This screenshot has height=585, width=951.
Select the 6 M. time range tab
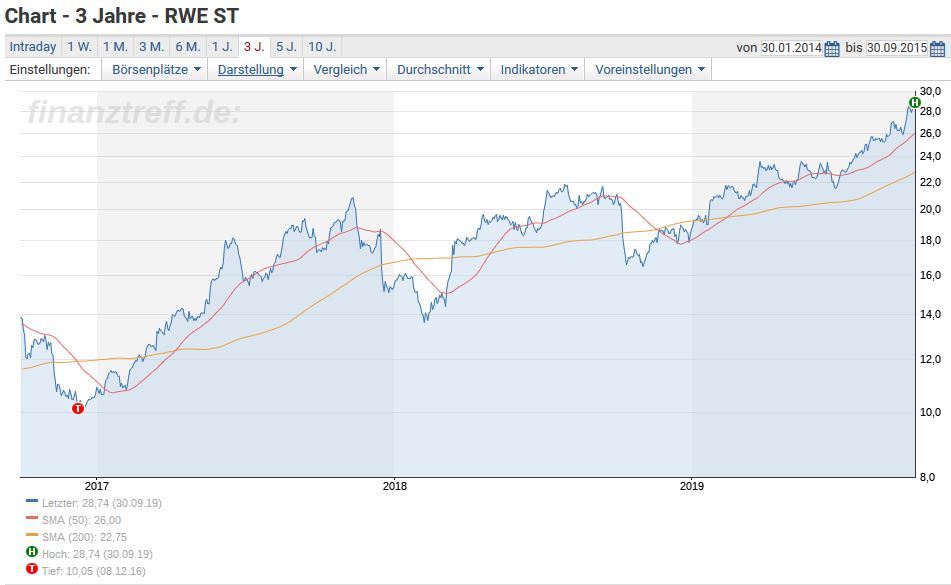[188, 47]
